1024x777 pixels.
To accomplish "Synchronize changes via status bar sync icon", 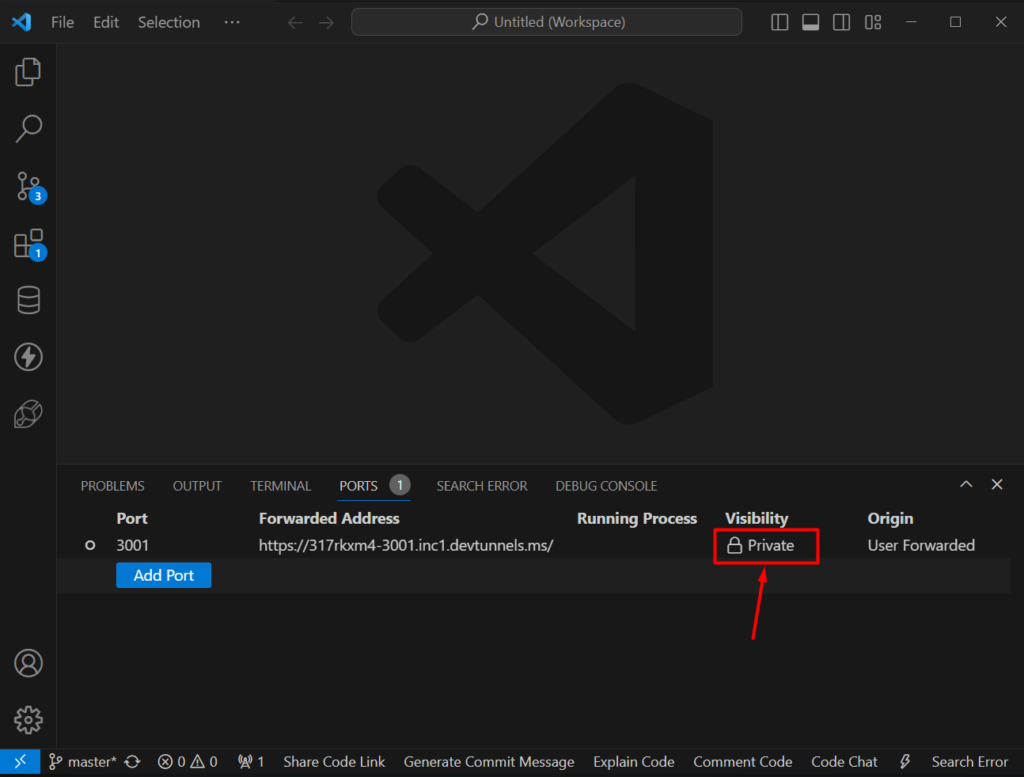I will pyautogui.click(x=133, y=762).
